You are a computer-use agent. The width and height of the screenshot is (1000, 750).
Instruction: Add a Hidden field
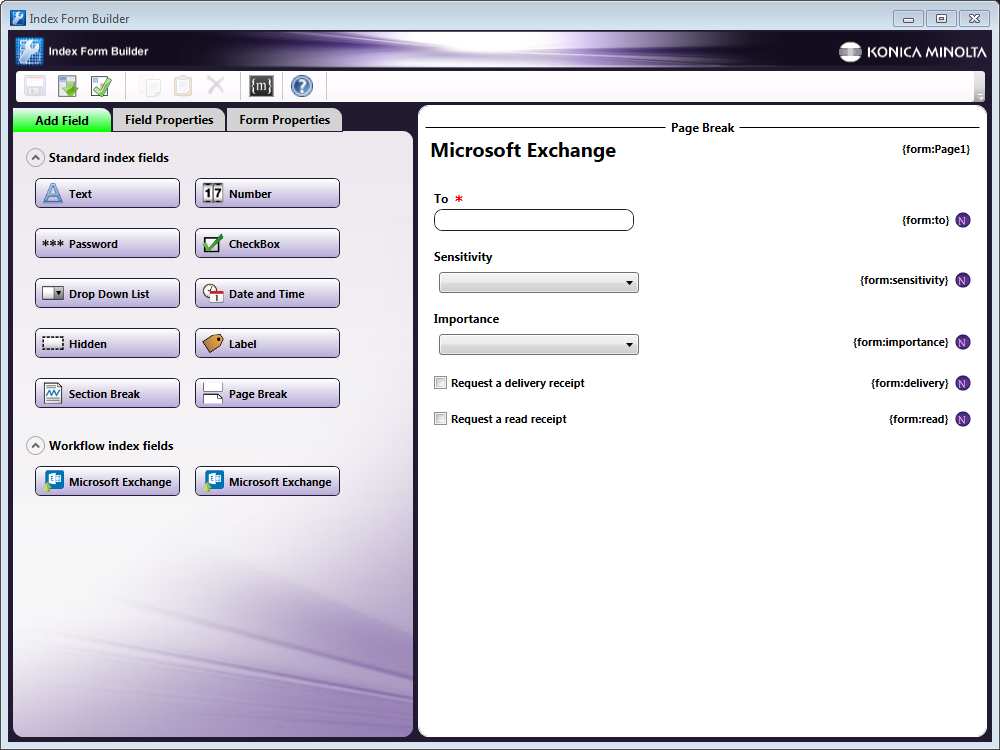coord(107,343)
